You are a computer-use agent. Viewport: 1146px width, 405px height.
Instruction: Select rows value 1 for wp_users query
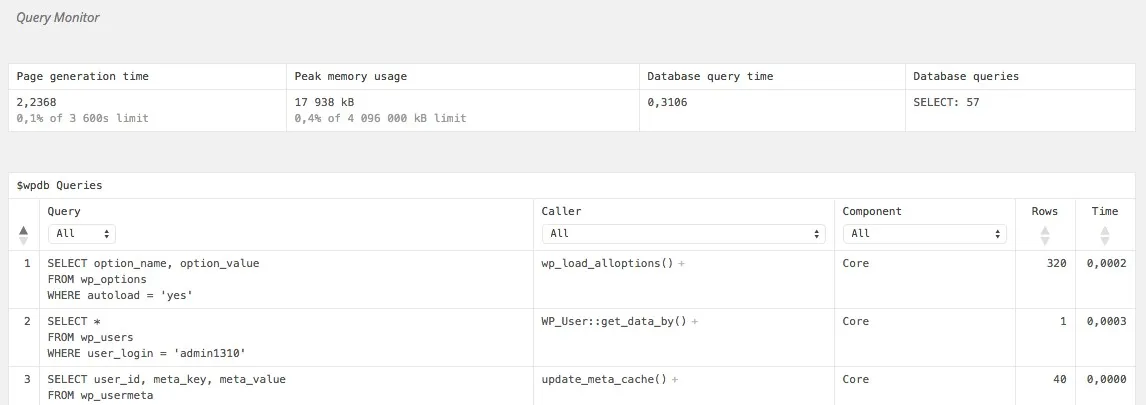click(x=1063, y=321)
